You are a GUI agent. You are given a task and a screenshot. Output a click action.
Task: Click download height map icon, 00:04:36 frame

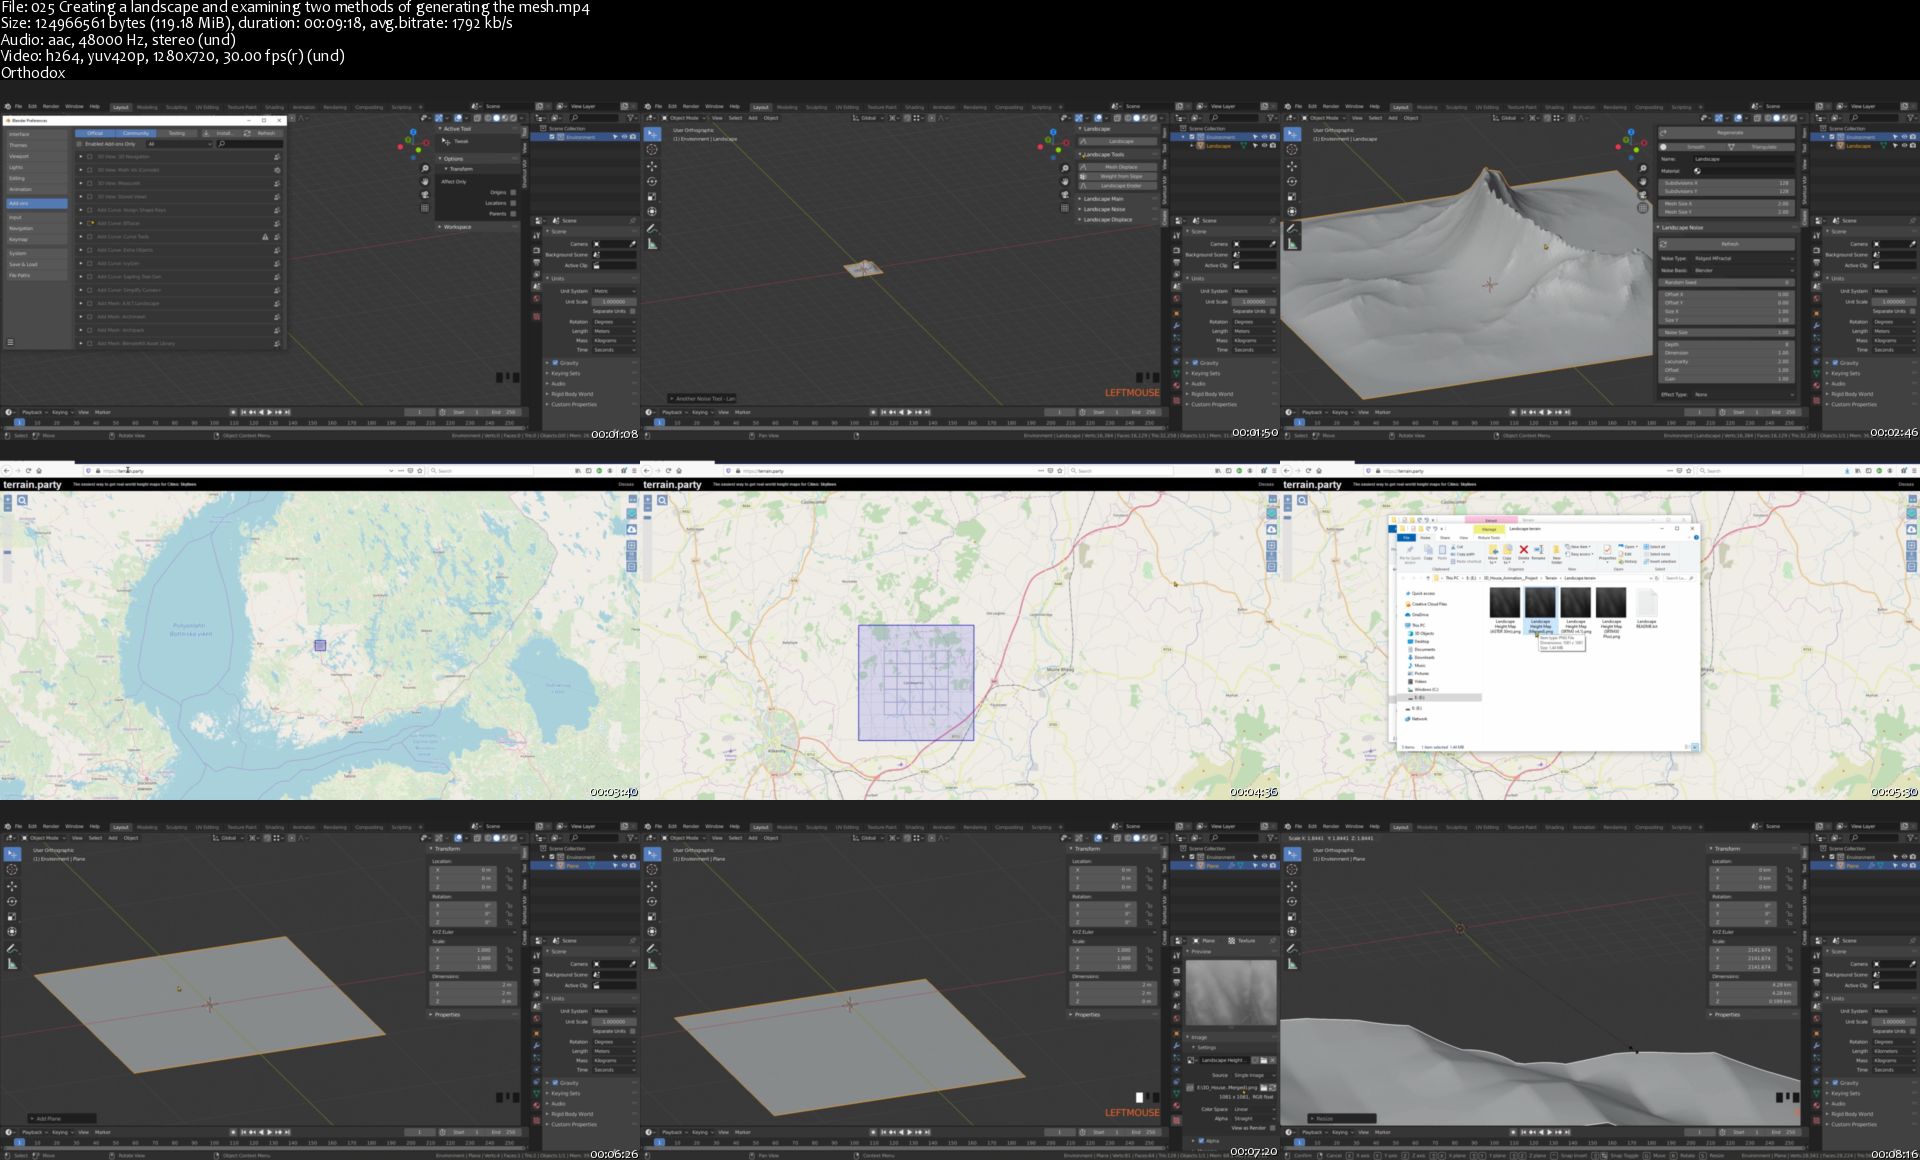[1271, 529]
